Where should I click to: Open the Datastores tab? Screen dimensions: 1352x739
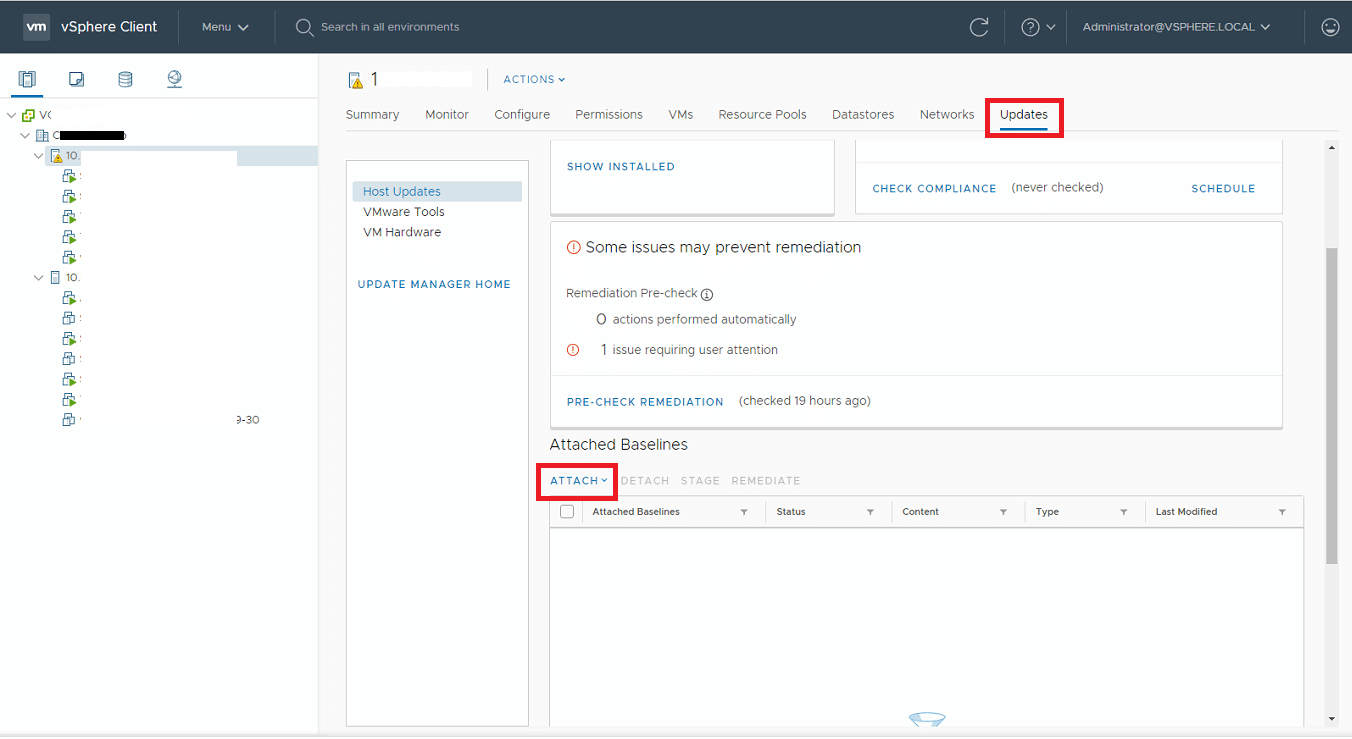pos(863,114)
